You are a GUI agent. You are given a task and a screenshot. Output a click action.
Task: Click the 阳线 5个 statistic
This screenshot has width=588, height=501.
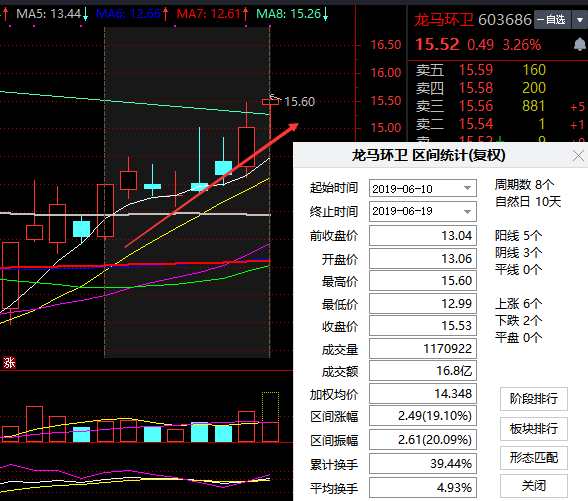518,236
